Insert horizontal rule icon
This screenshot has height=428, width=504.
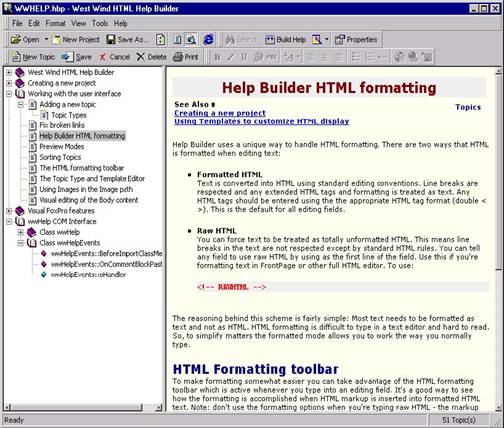(x=382, y=57)
